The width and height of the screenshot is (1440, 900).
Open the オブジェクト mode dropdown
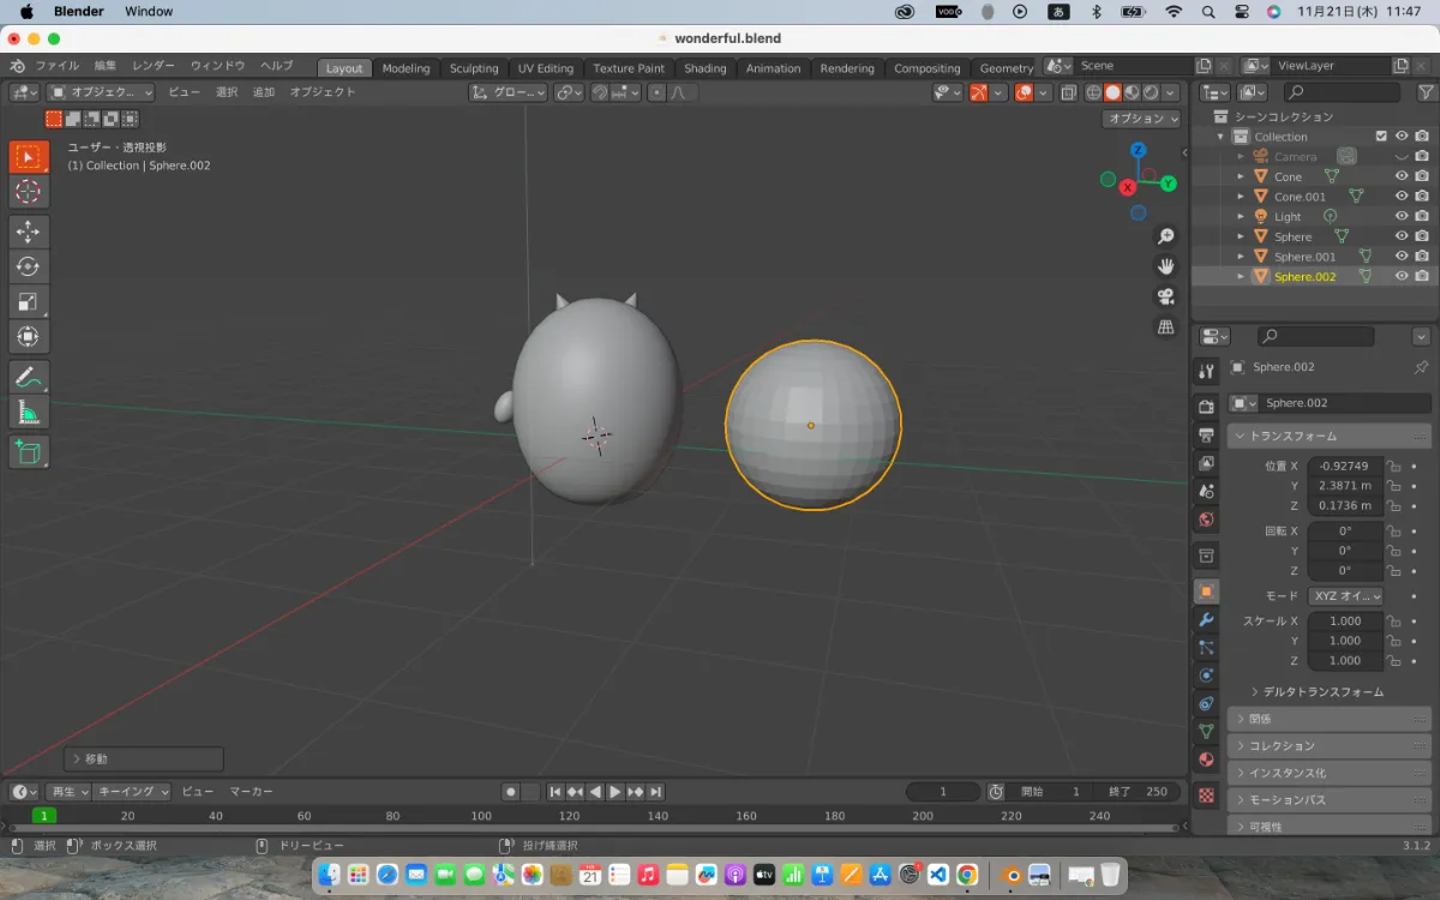101,92
